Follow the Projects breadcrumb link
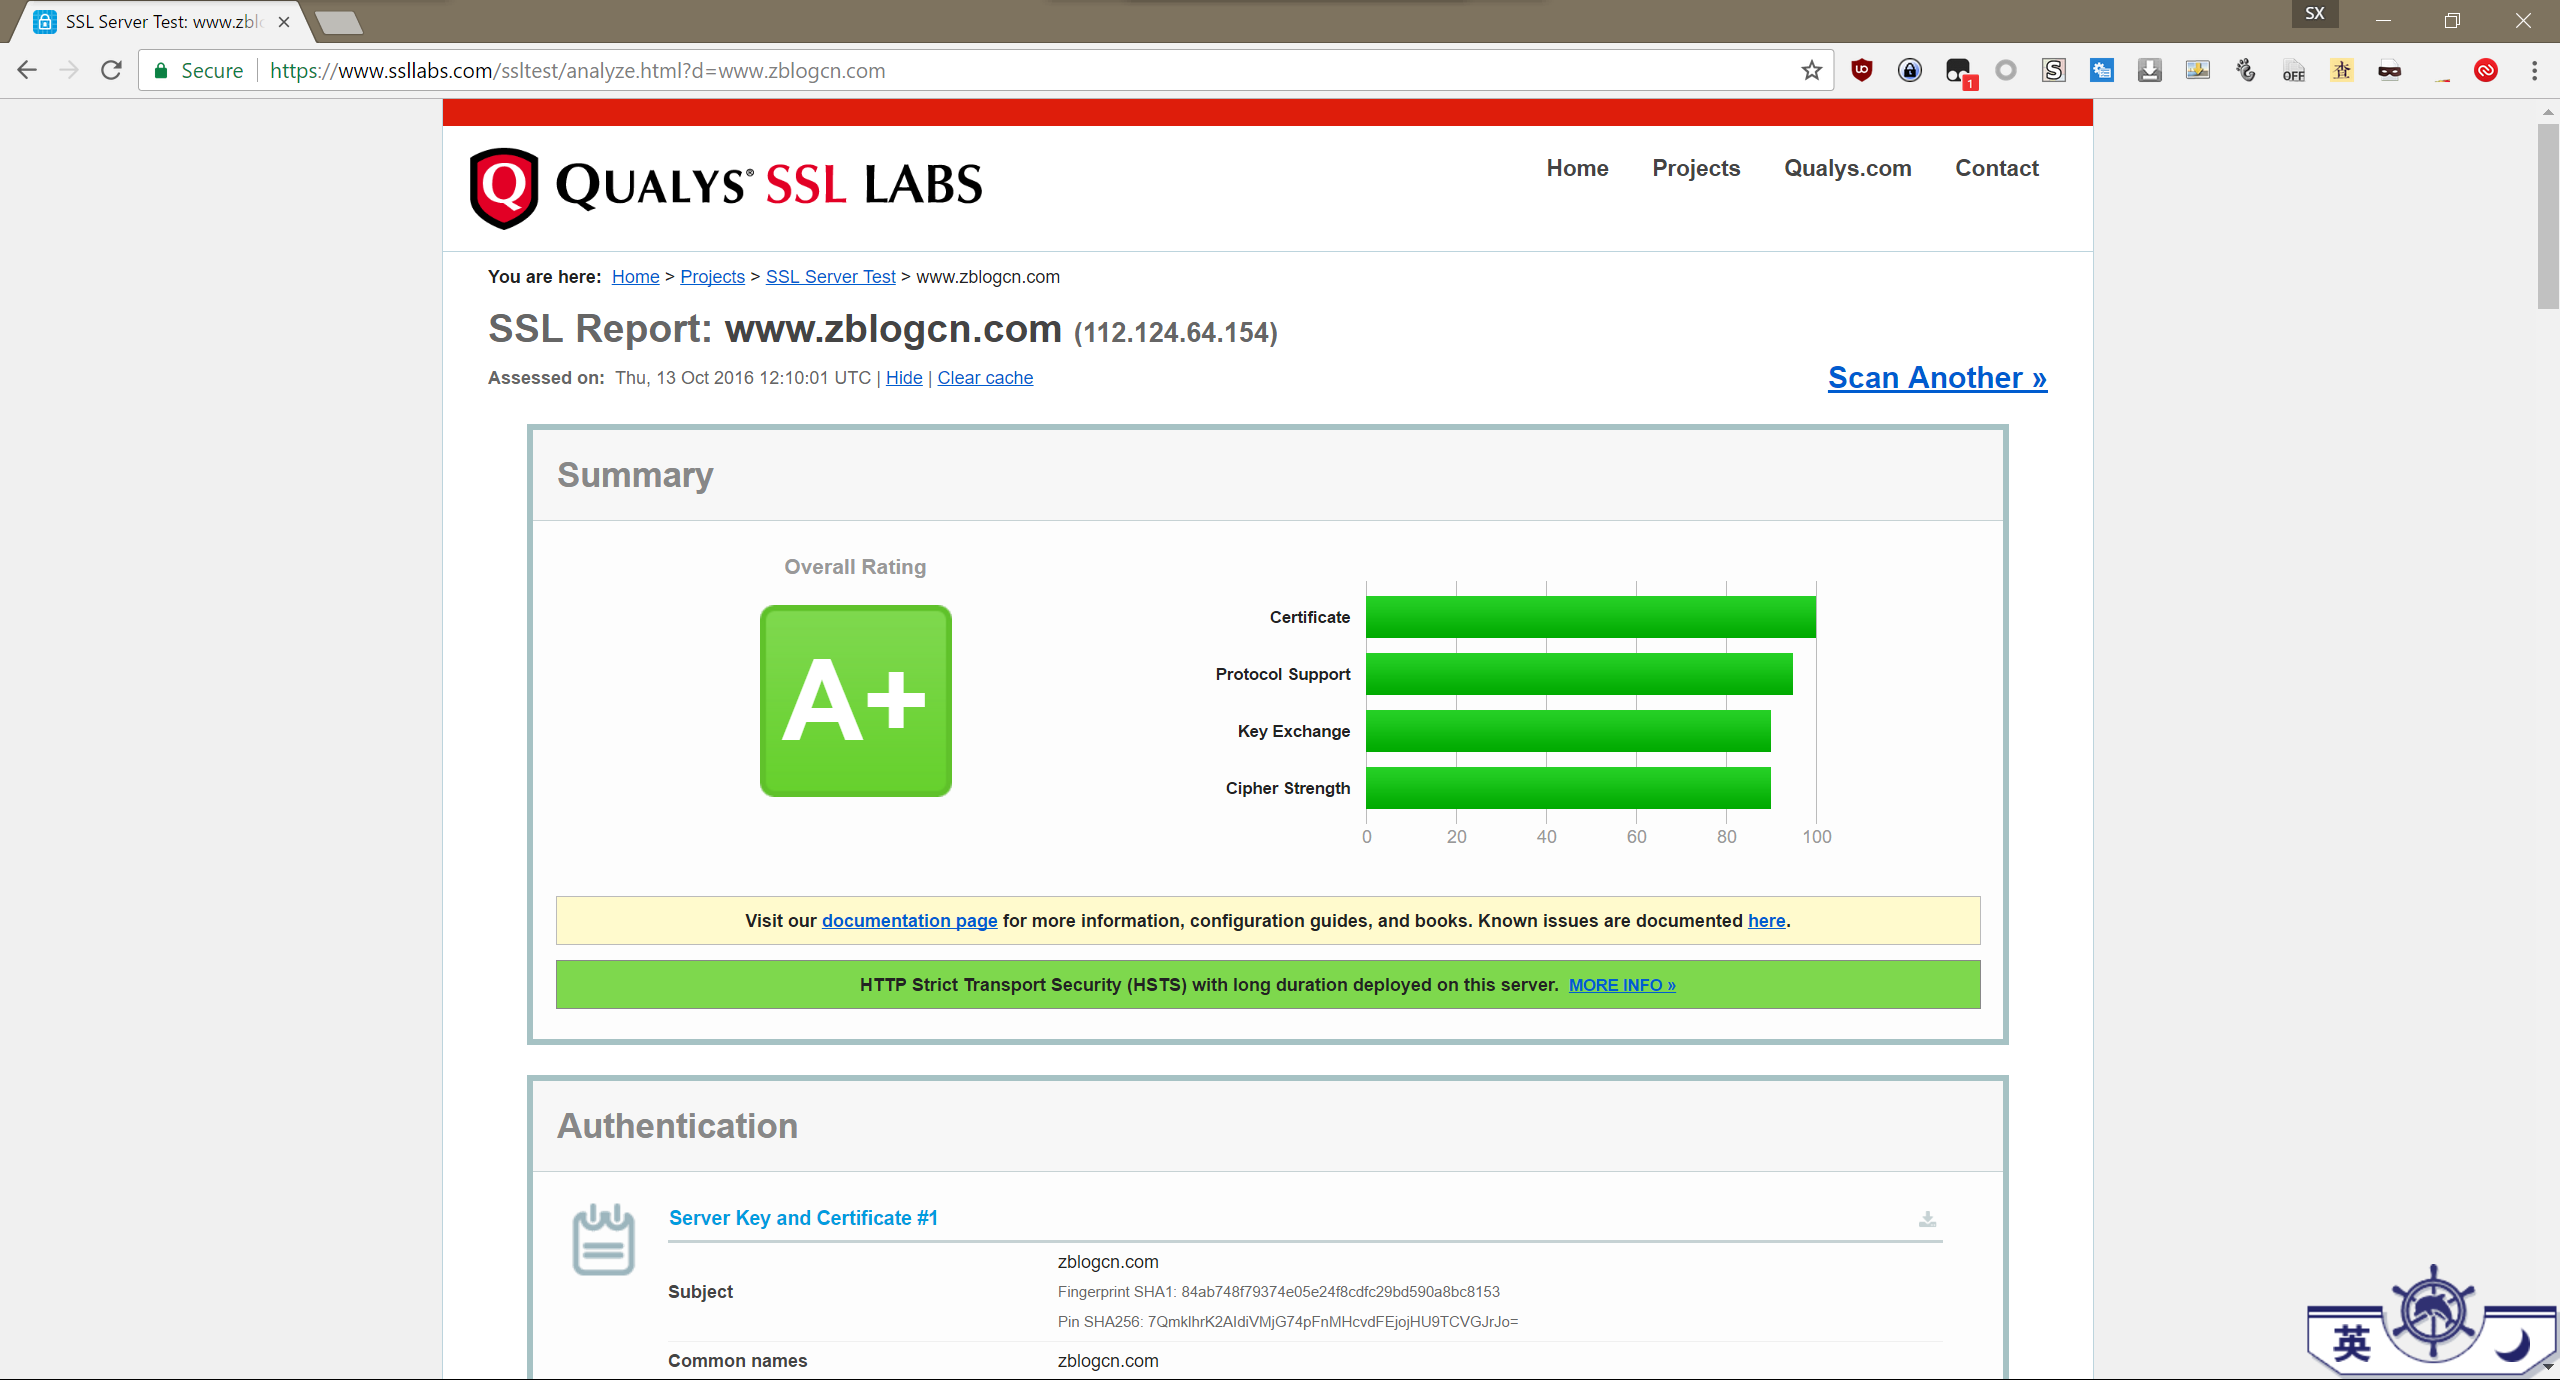The image size is (2560, 1380). click(712, 277)
